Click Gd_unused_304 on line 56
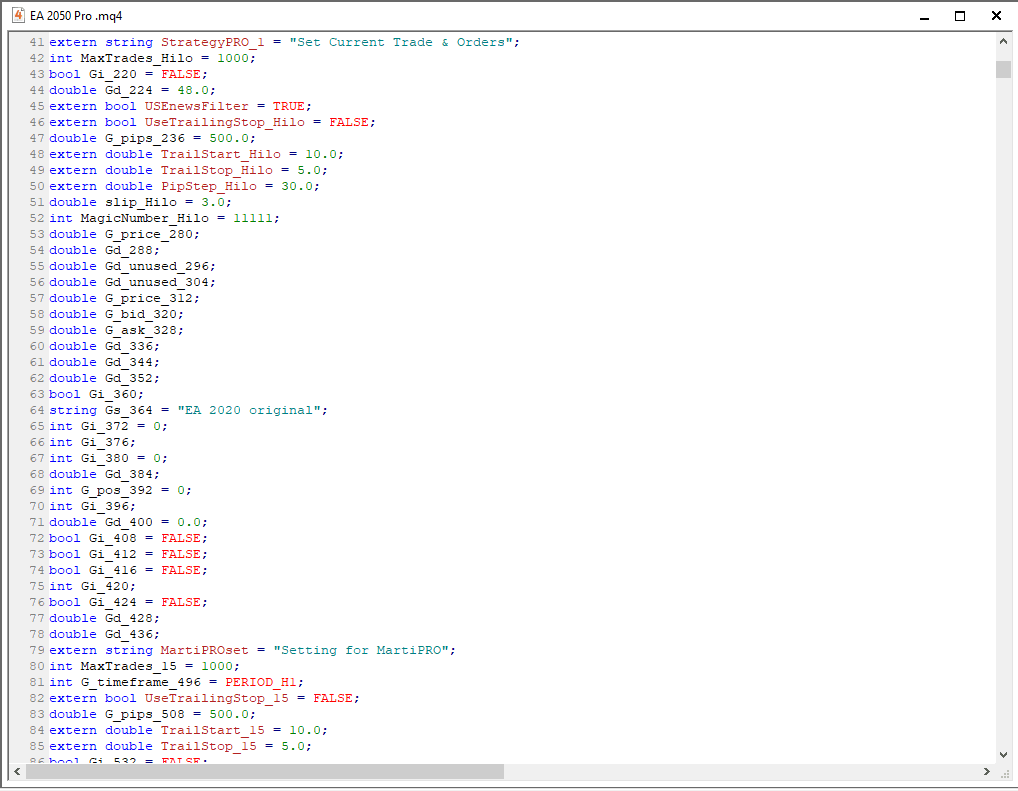1018x791 pixels. pos(156,282)
